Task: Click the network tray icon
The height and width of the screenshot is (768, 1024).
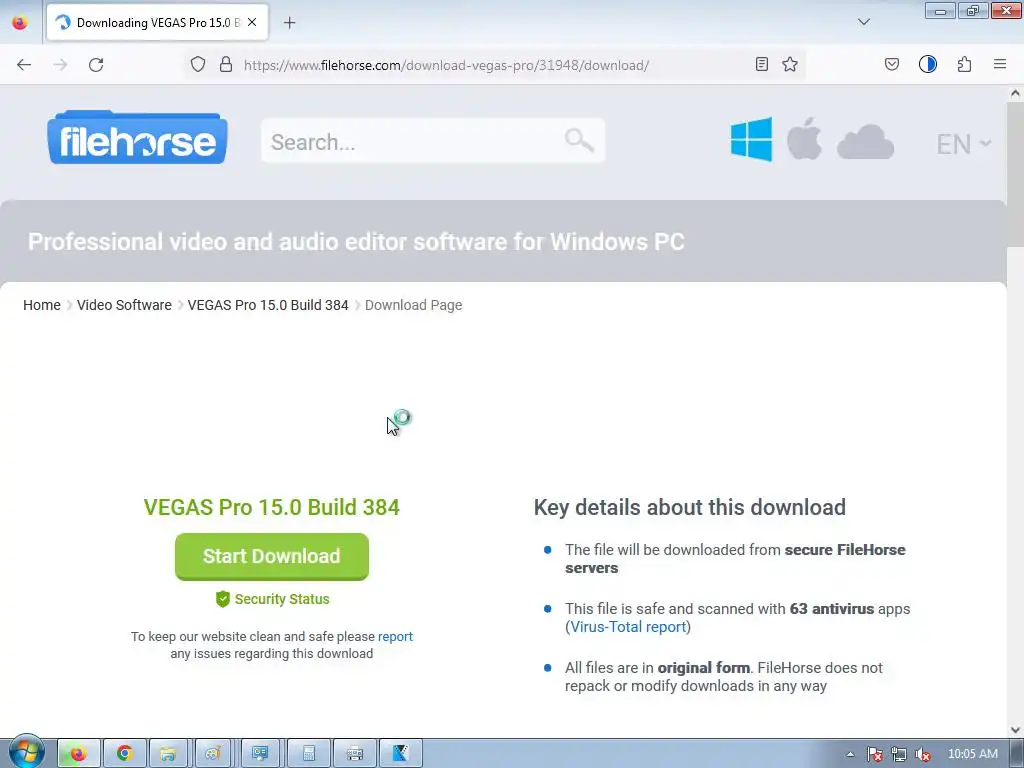Action: (899, 754)
